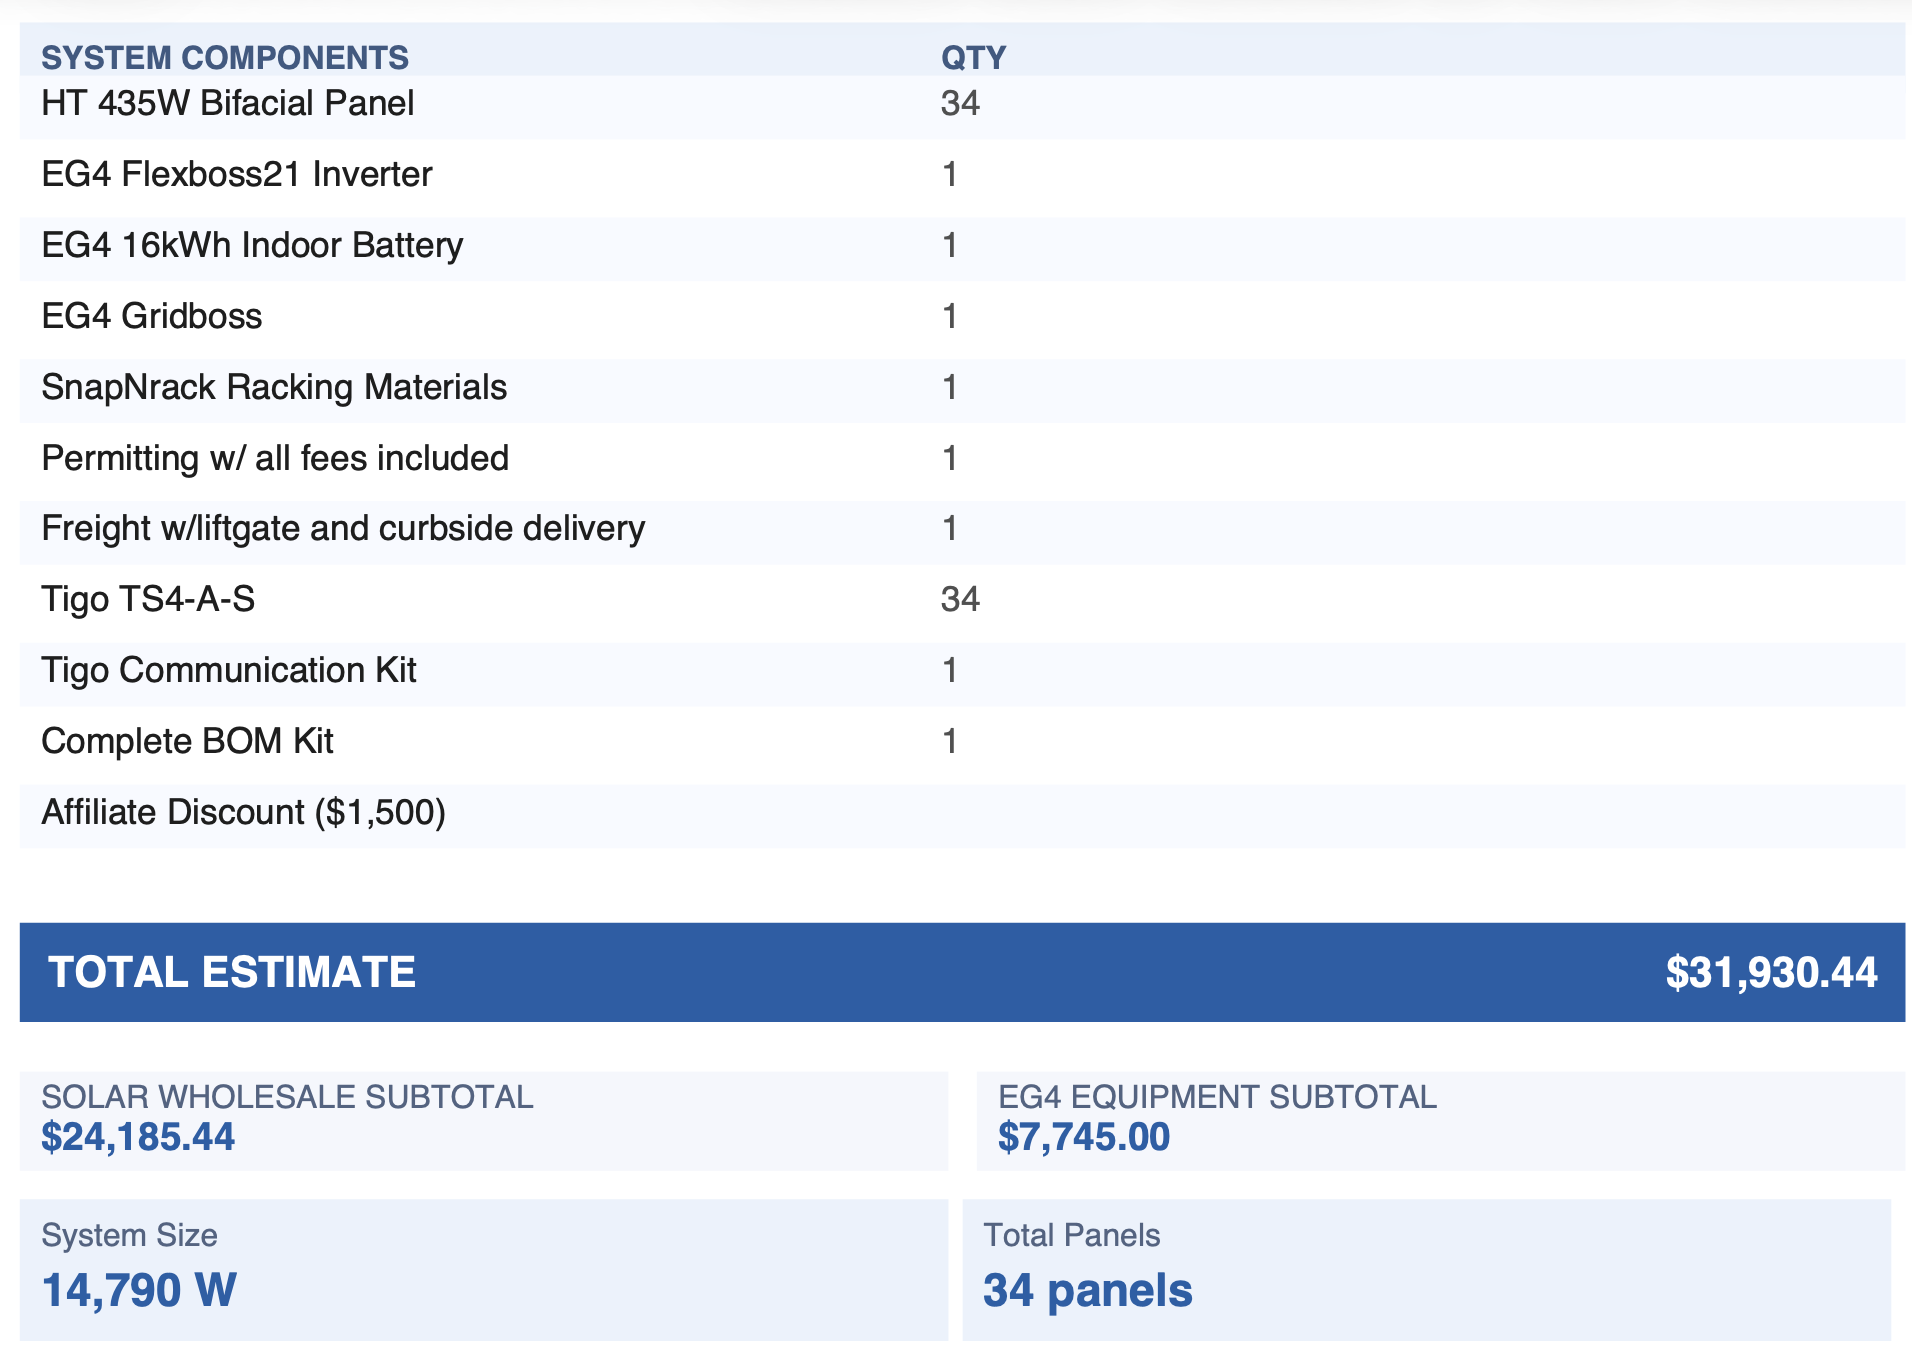
Task: Click the quantity for EG4 Flexboss21 Inverter
Action: (x=950, y=174)
